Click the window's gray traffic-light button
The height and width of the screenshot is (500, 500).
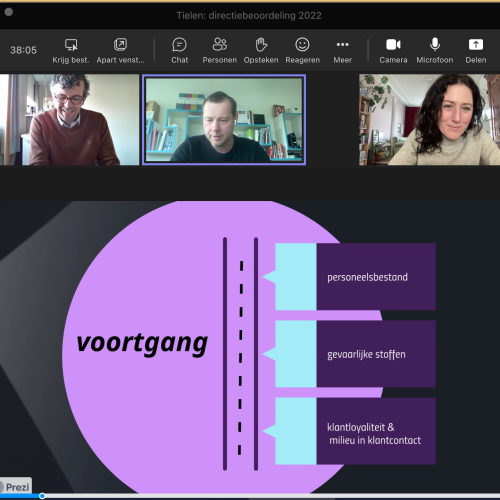tap(9, 12)
